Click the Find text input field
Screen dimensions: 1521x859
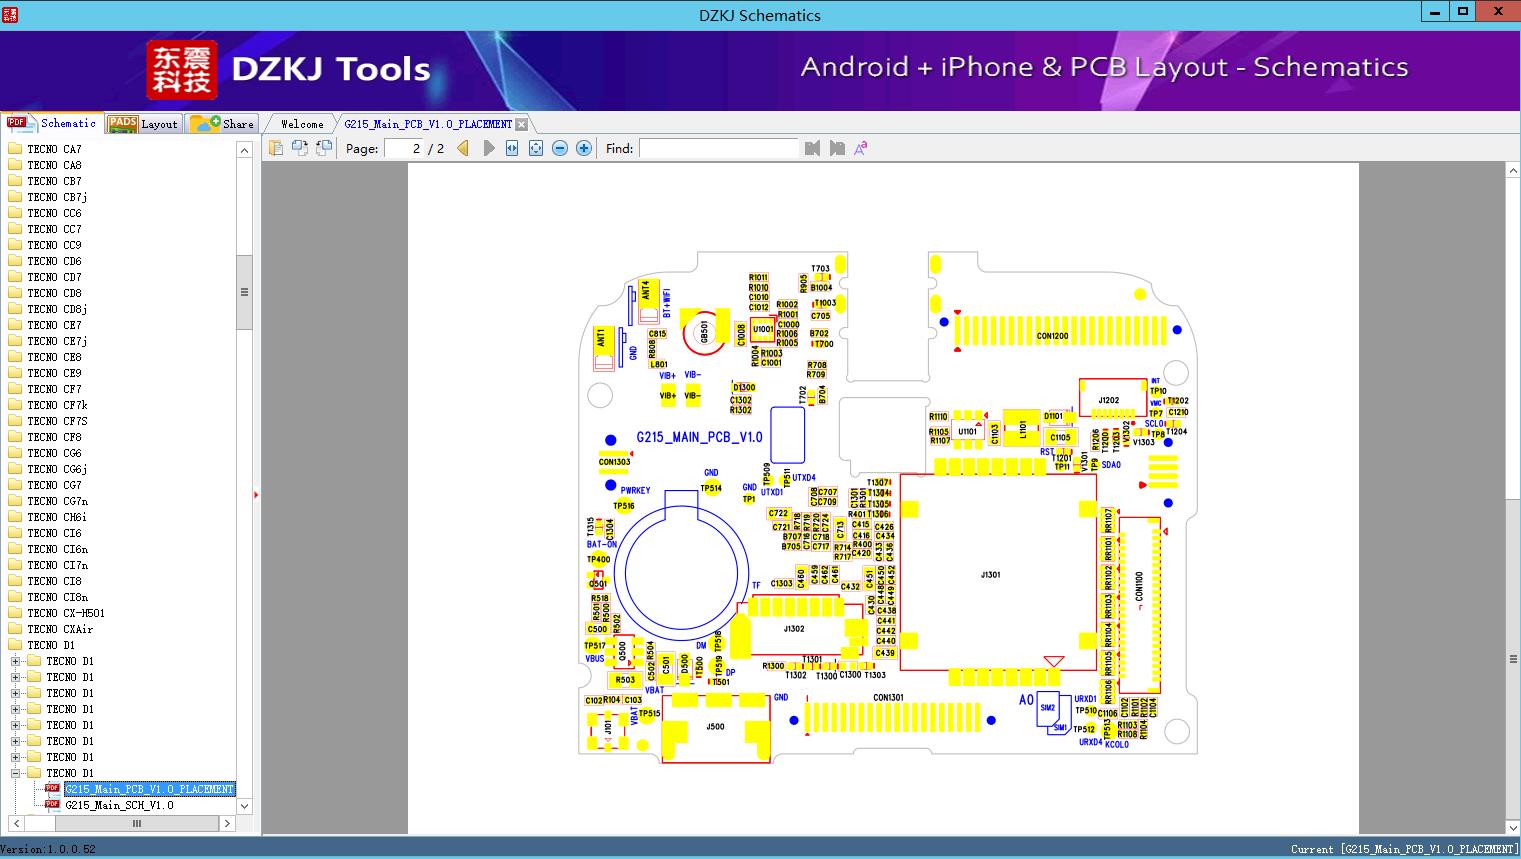click(x=718, y=148)
